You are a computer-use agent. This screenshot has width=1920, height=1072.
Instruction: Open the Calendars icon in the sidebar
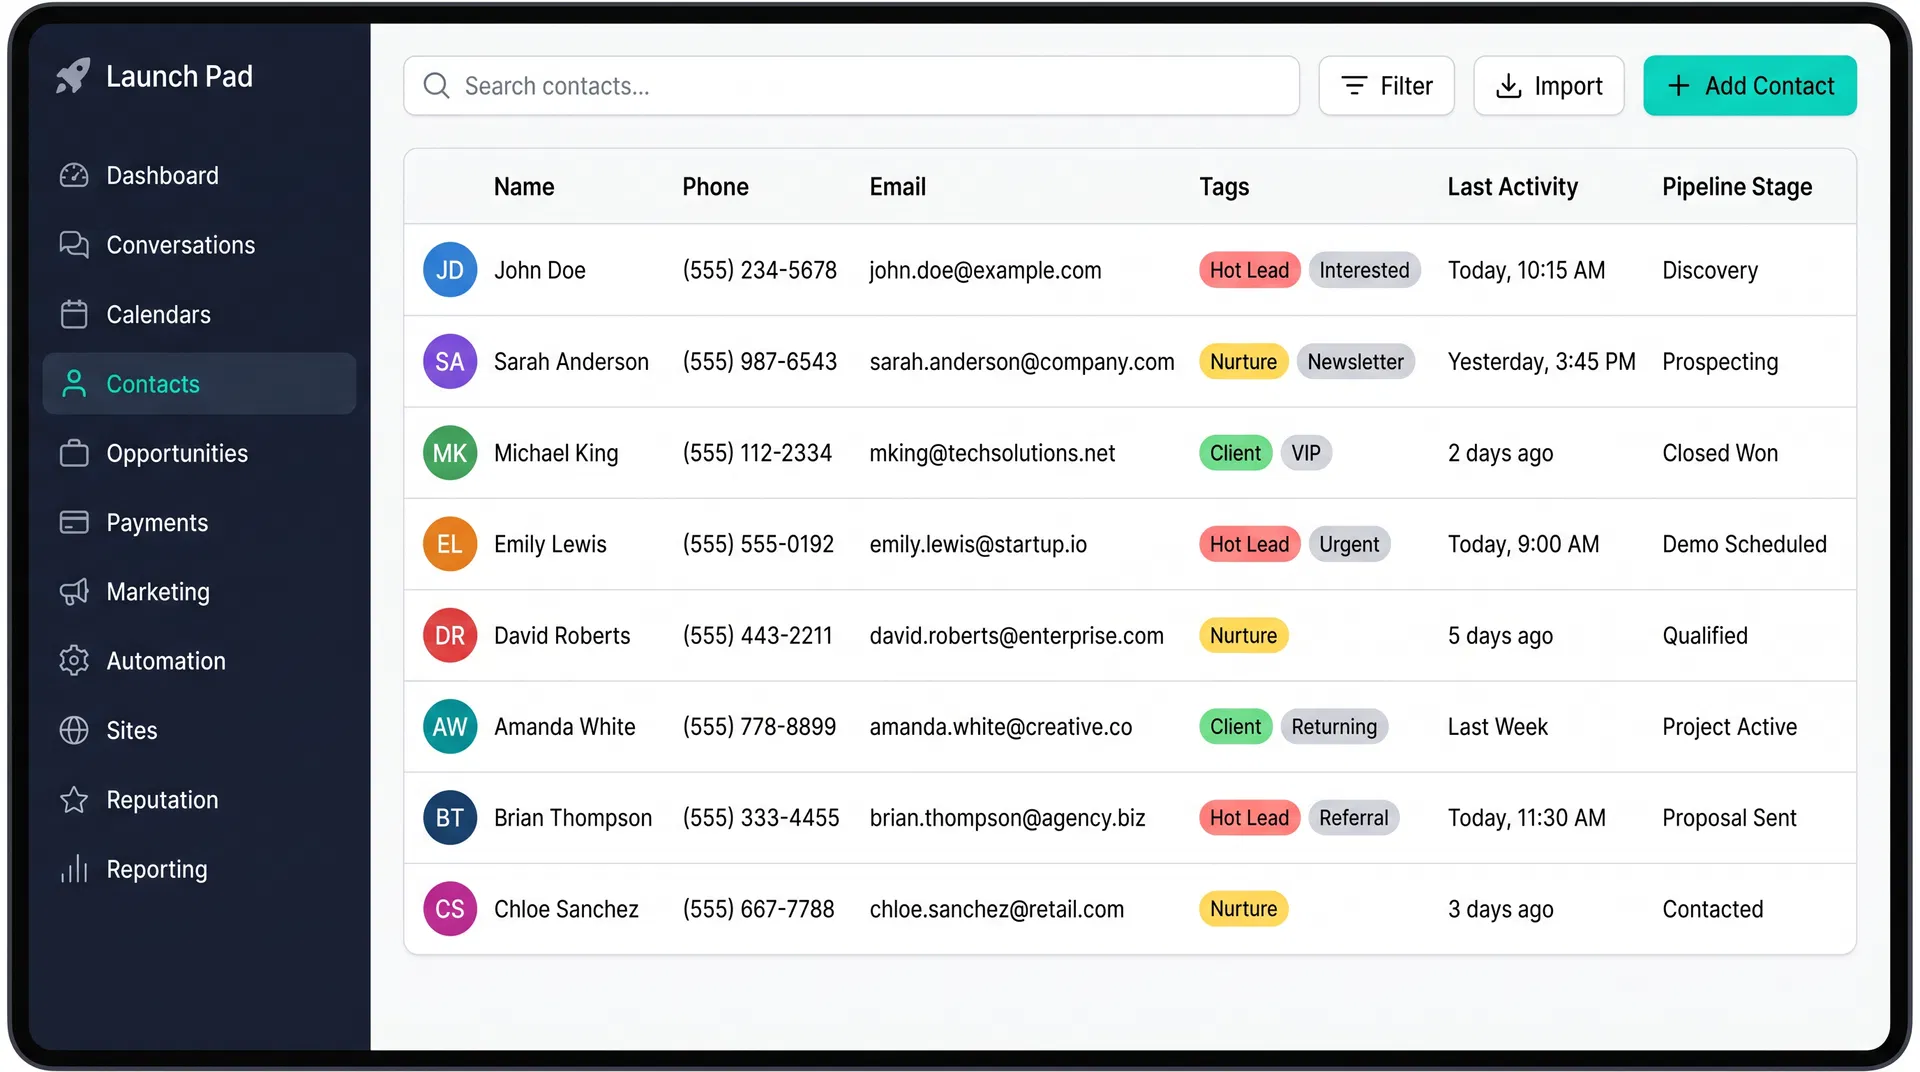(x=74, y=314)
